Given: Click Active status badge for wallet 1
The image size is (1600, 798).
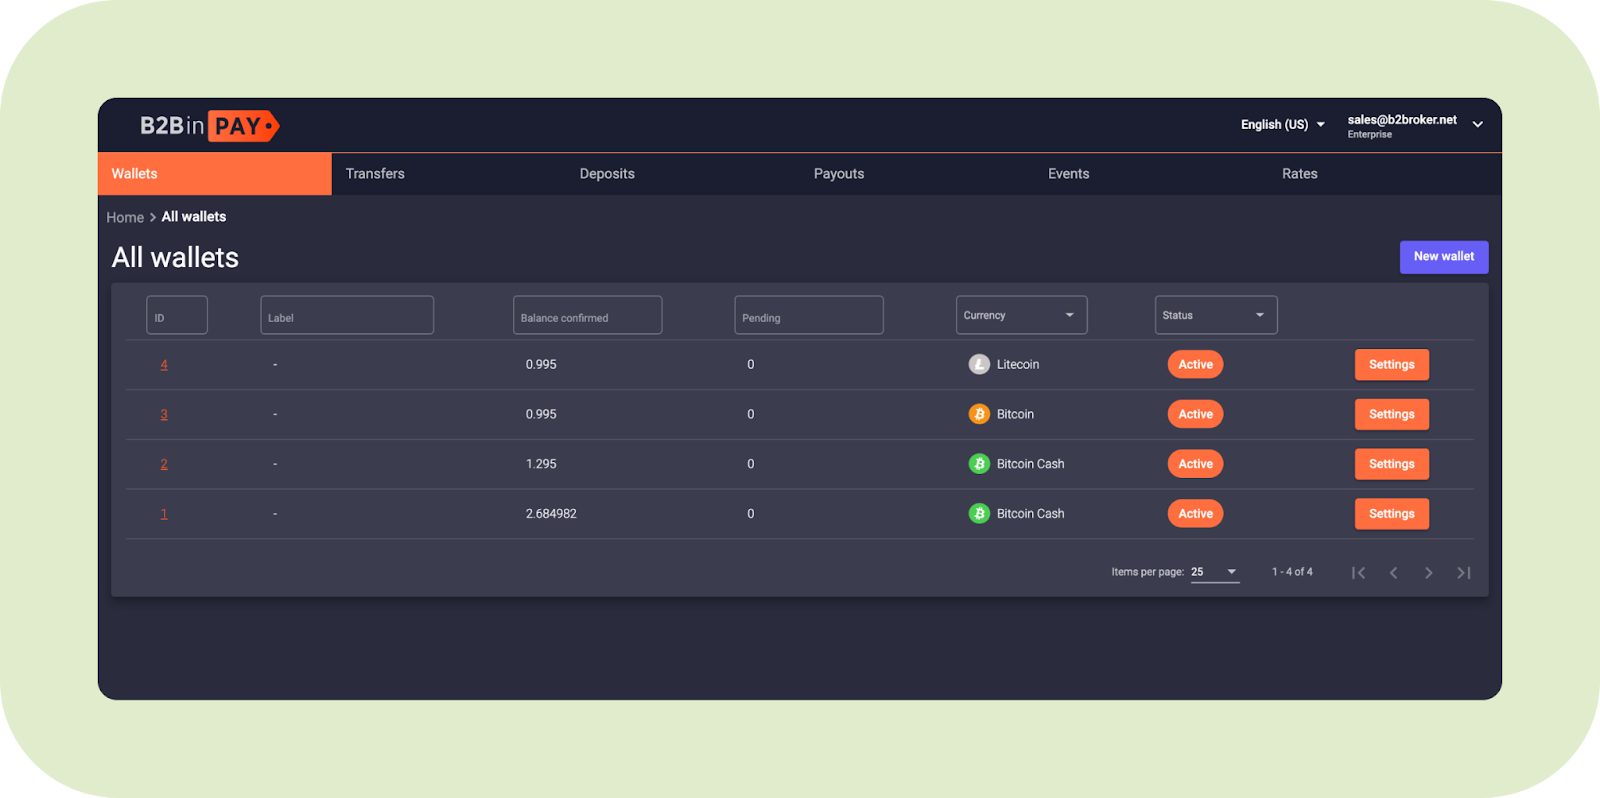Looking at the screenshot, I should tap(1195, 514).
